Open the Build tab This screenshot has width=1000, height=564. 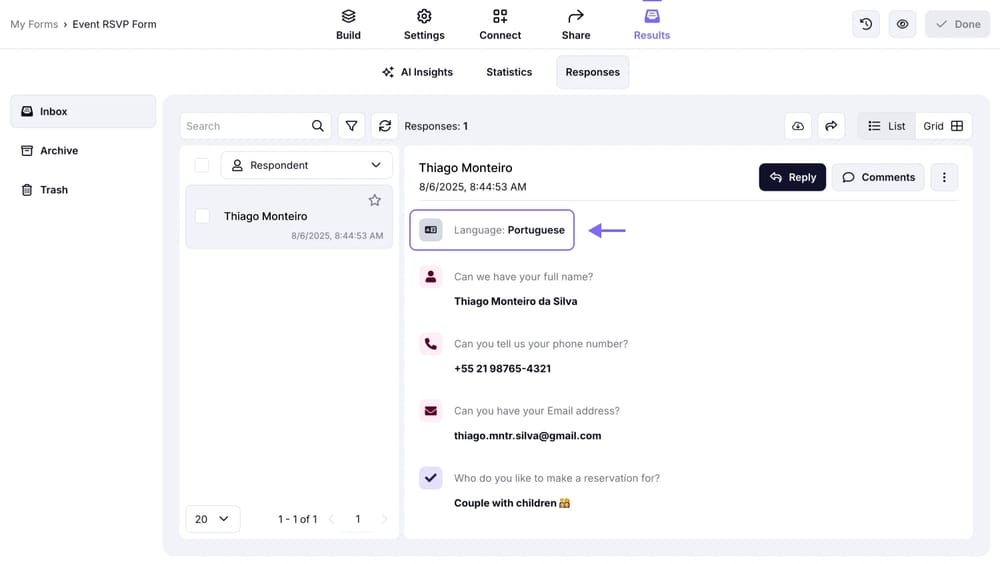coord(348,25)
